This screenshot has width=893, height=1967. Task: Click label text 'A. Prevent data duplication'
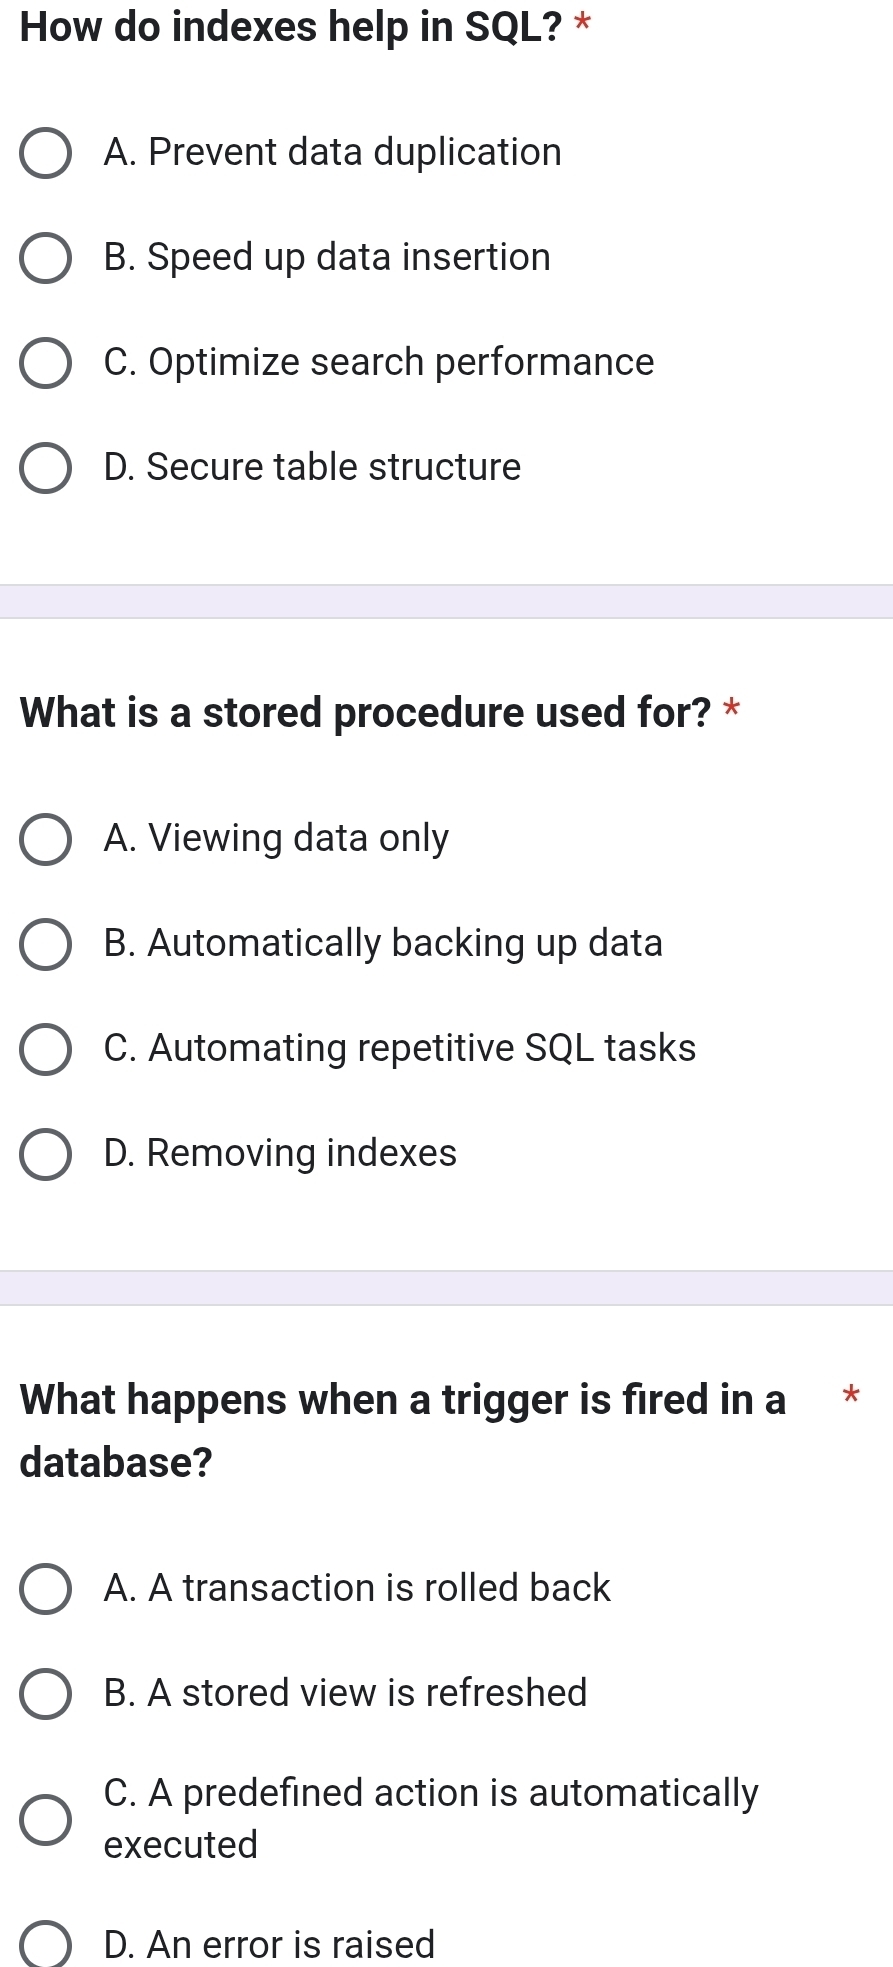pos(332,153)
